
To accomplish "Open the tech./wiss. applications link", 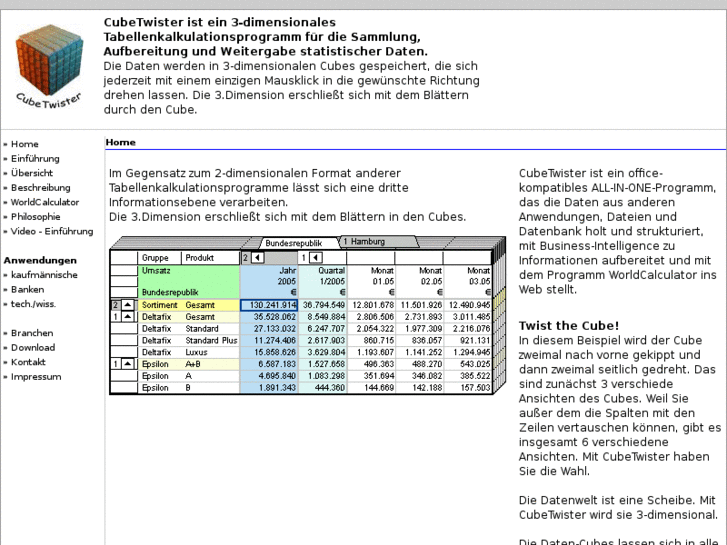I will click(33, 304).
